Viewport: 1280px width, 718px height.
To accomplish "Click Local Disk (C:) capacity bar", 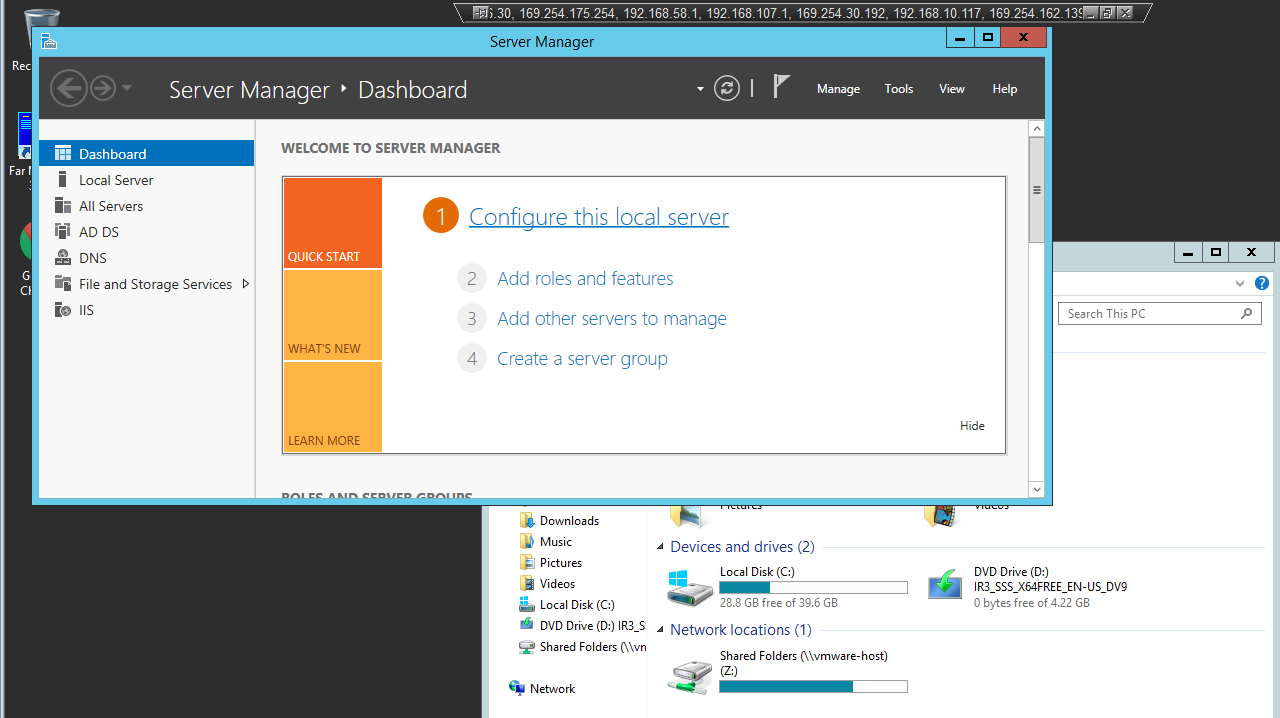I will pyautogui.click(x=813, y=587).
